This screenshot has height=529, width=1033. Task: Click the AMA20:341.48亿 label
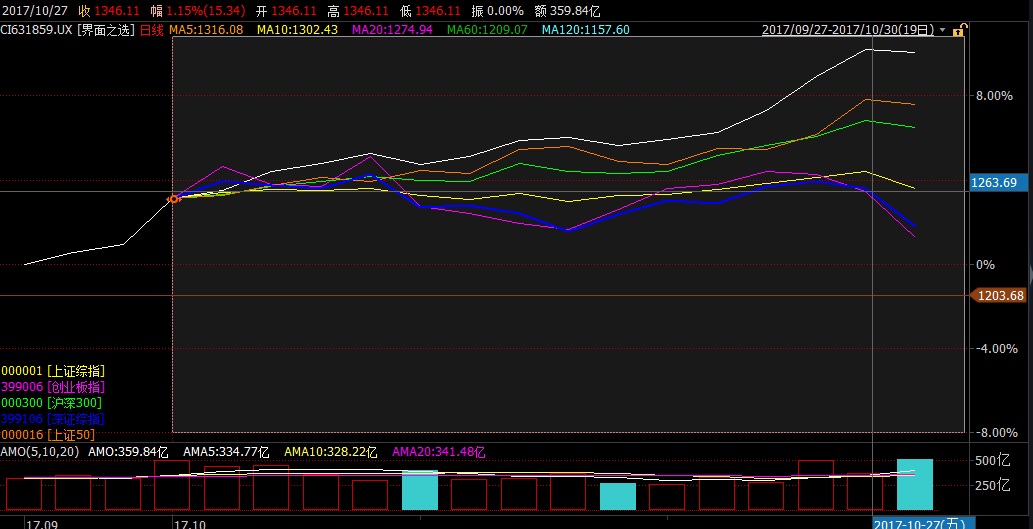(x=439, y=452)
